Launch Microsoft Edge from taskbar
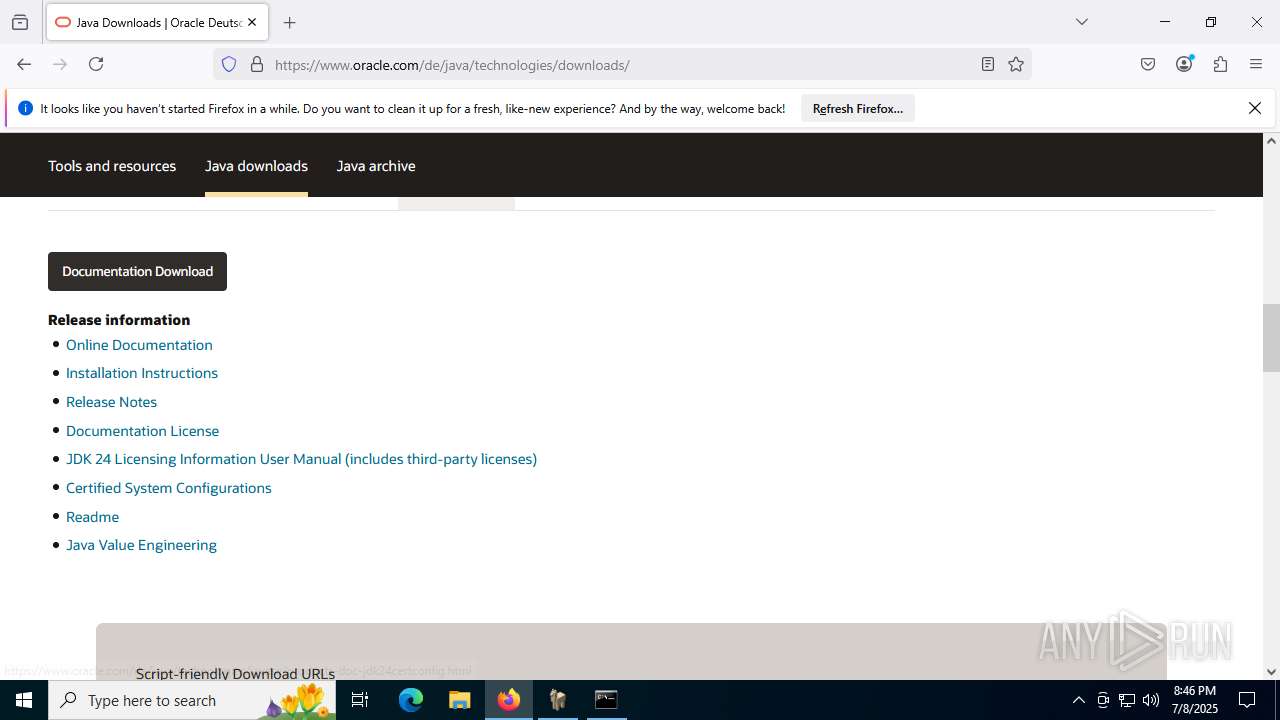Image resolution: width=1280 pixels, height=720 pixels. tap(411, 700)
